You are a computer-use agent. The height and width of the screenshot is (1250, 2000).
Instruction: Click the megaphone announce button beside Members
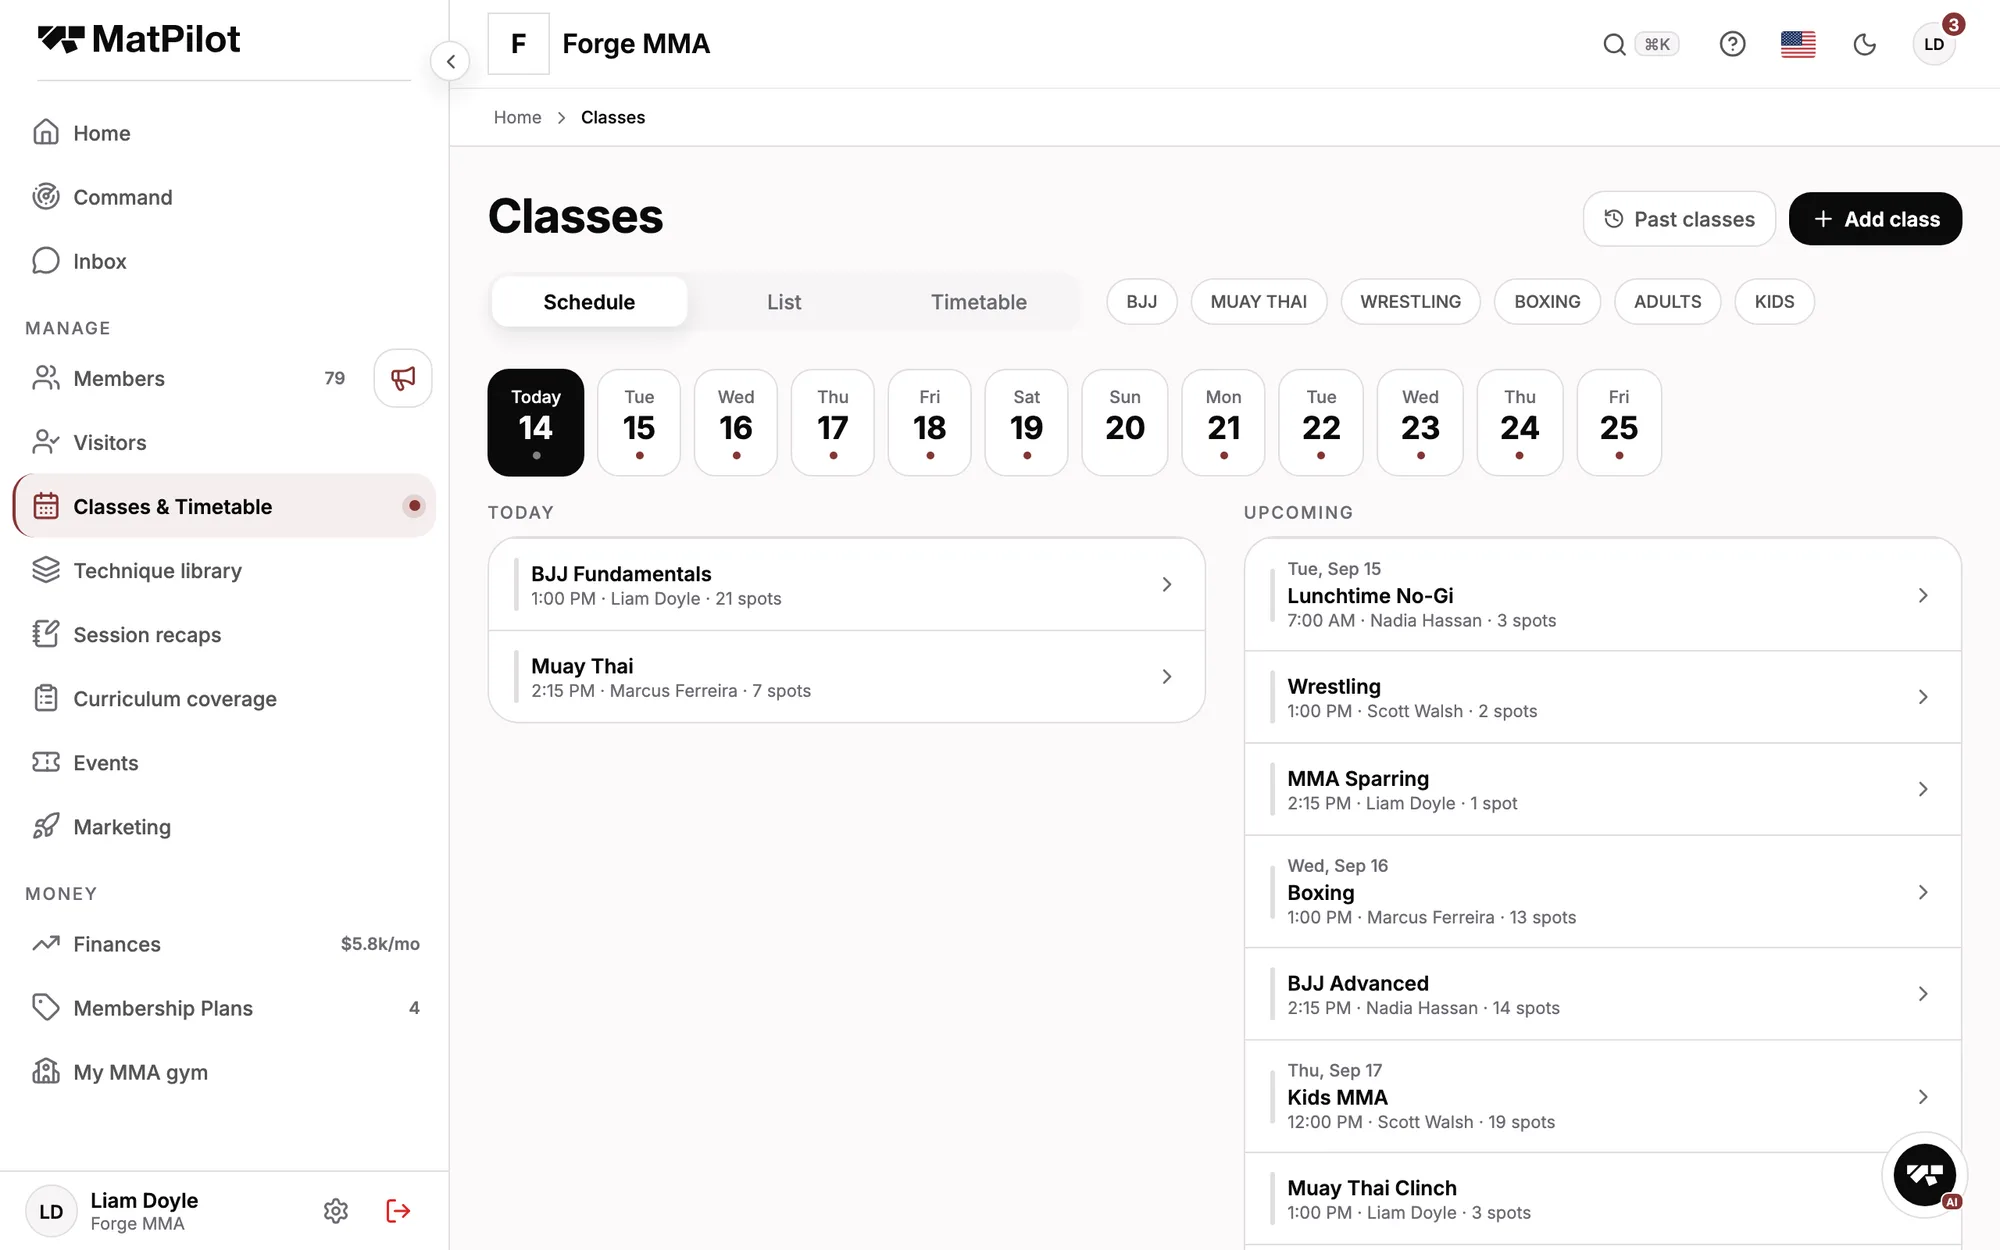pos(403,378)
